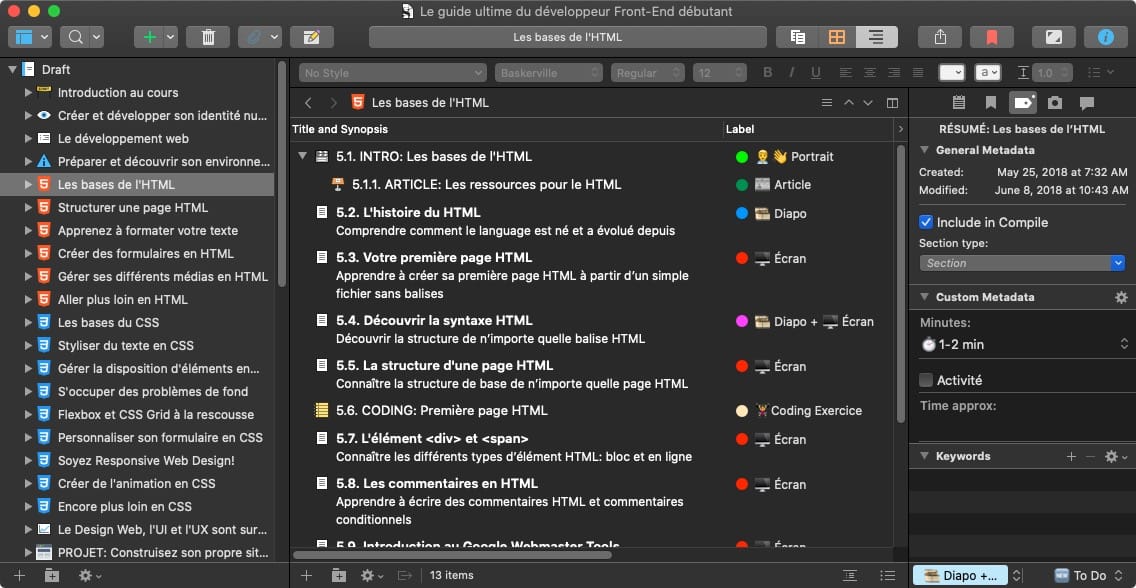This screenshot has width=1136, height=588.
Task: Click the Share toolbar icon
Action: point(939,37)
